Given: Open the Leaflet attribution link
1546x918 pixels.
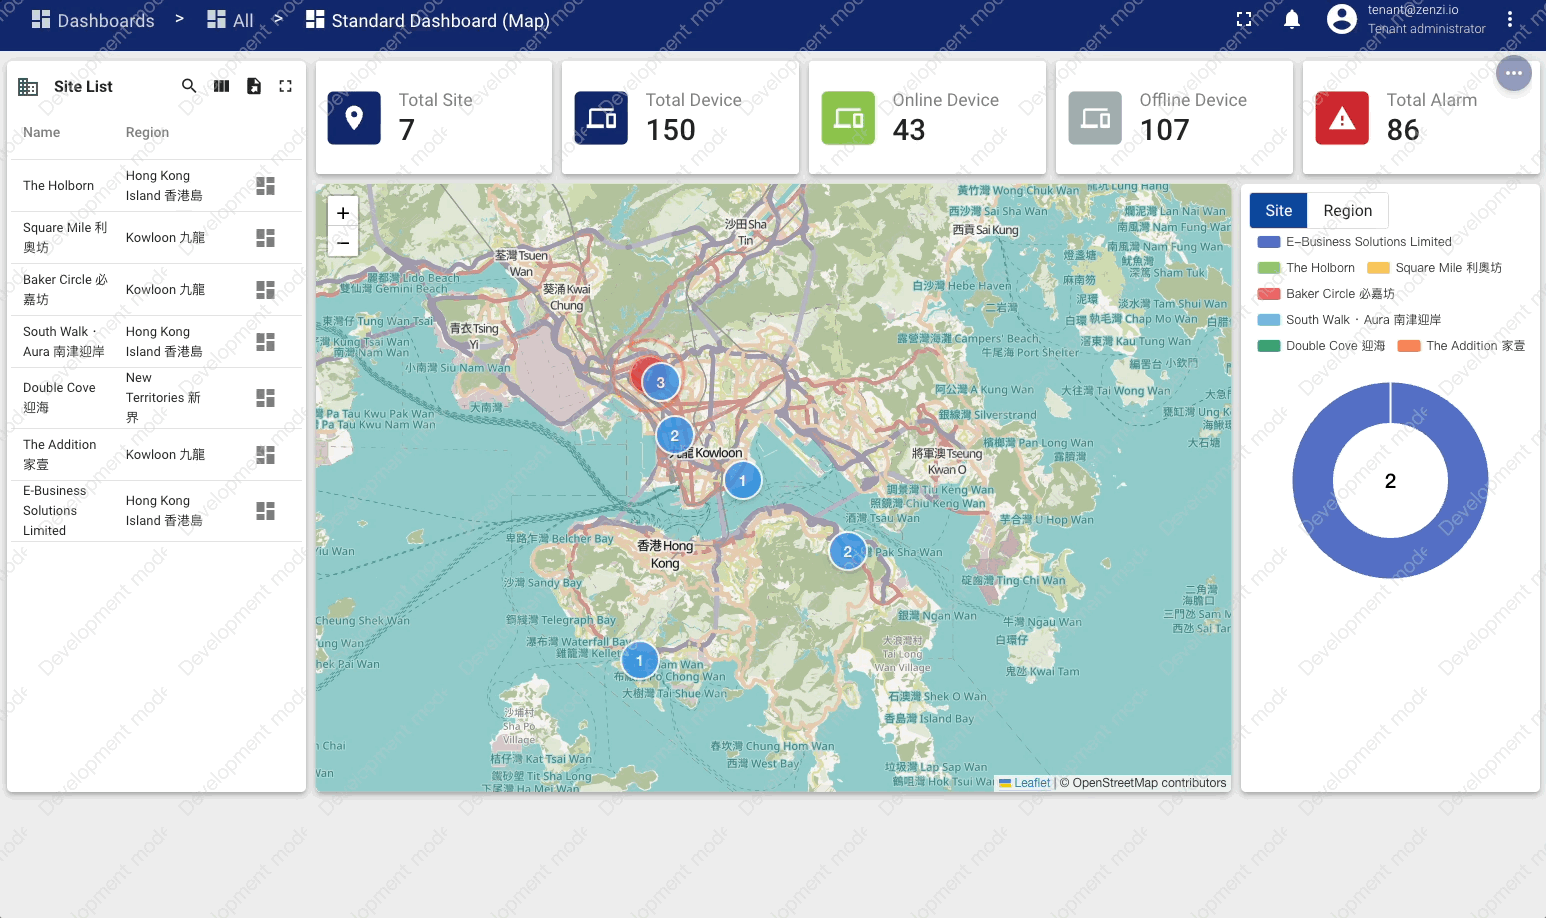Looking at the screenshot, I should coord(1031,783).
